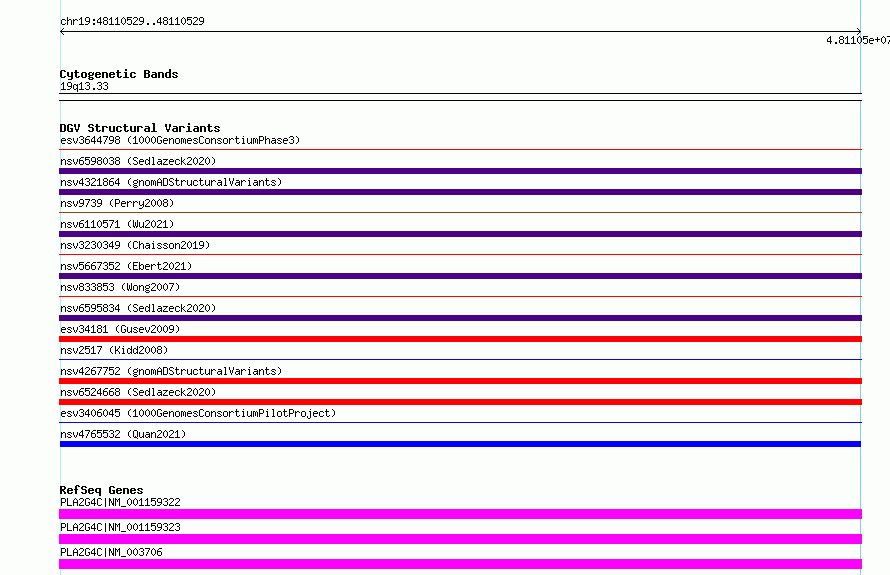Image resolution: width=890 pixels, height=575 pixels.
Task: Click PLA2G4C|NM_001159323 gene label
Action: (120, 527)
